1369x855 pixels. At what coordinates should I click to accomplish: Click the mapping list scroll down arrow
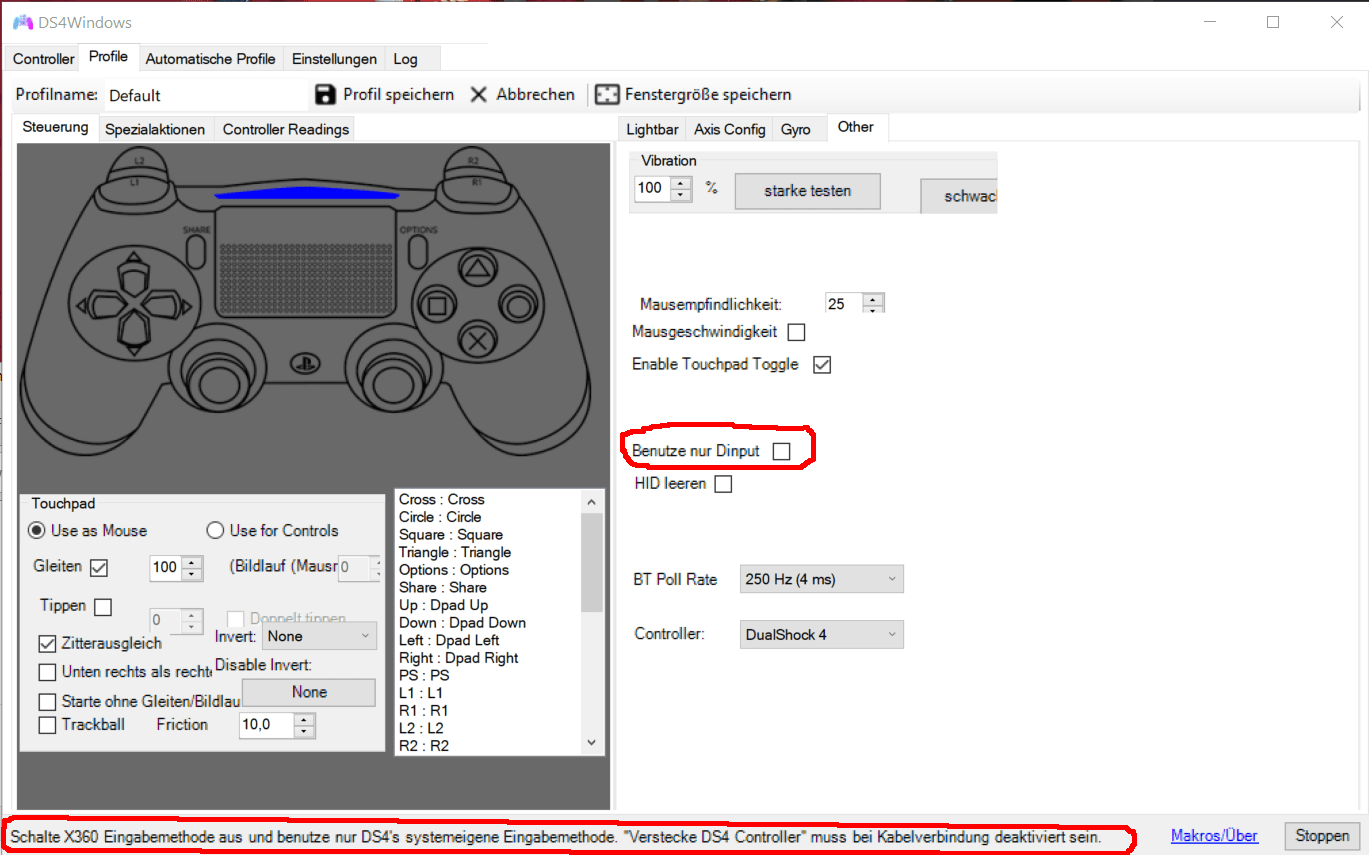click(x=591, y=742)
